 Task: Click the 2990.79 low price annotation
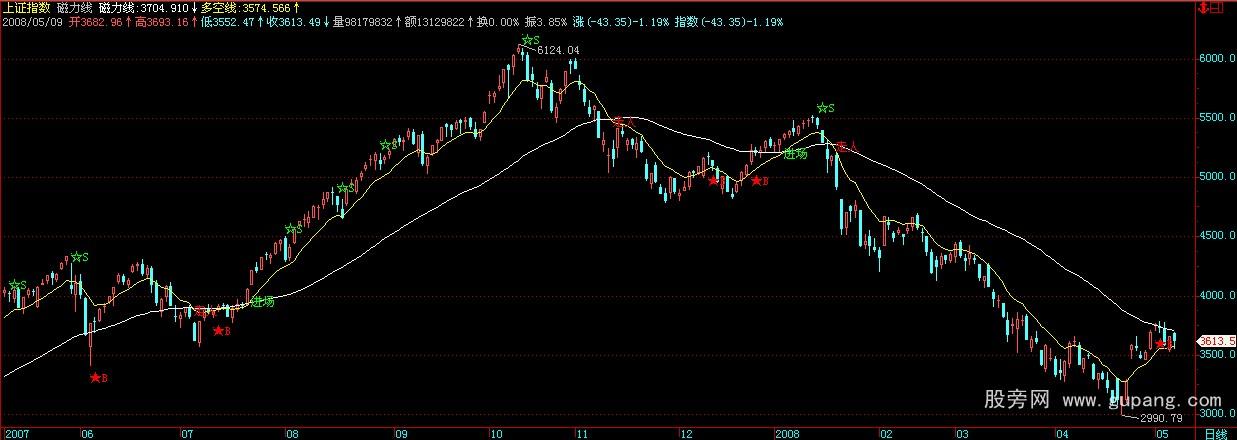coord(1158,417)
